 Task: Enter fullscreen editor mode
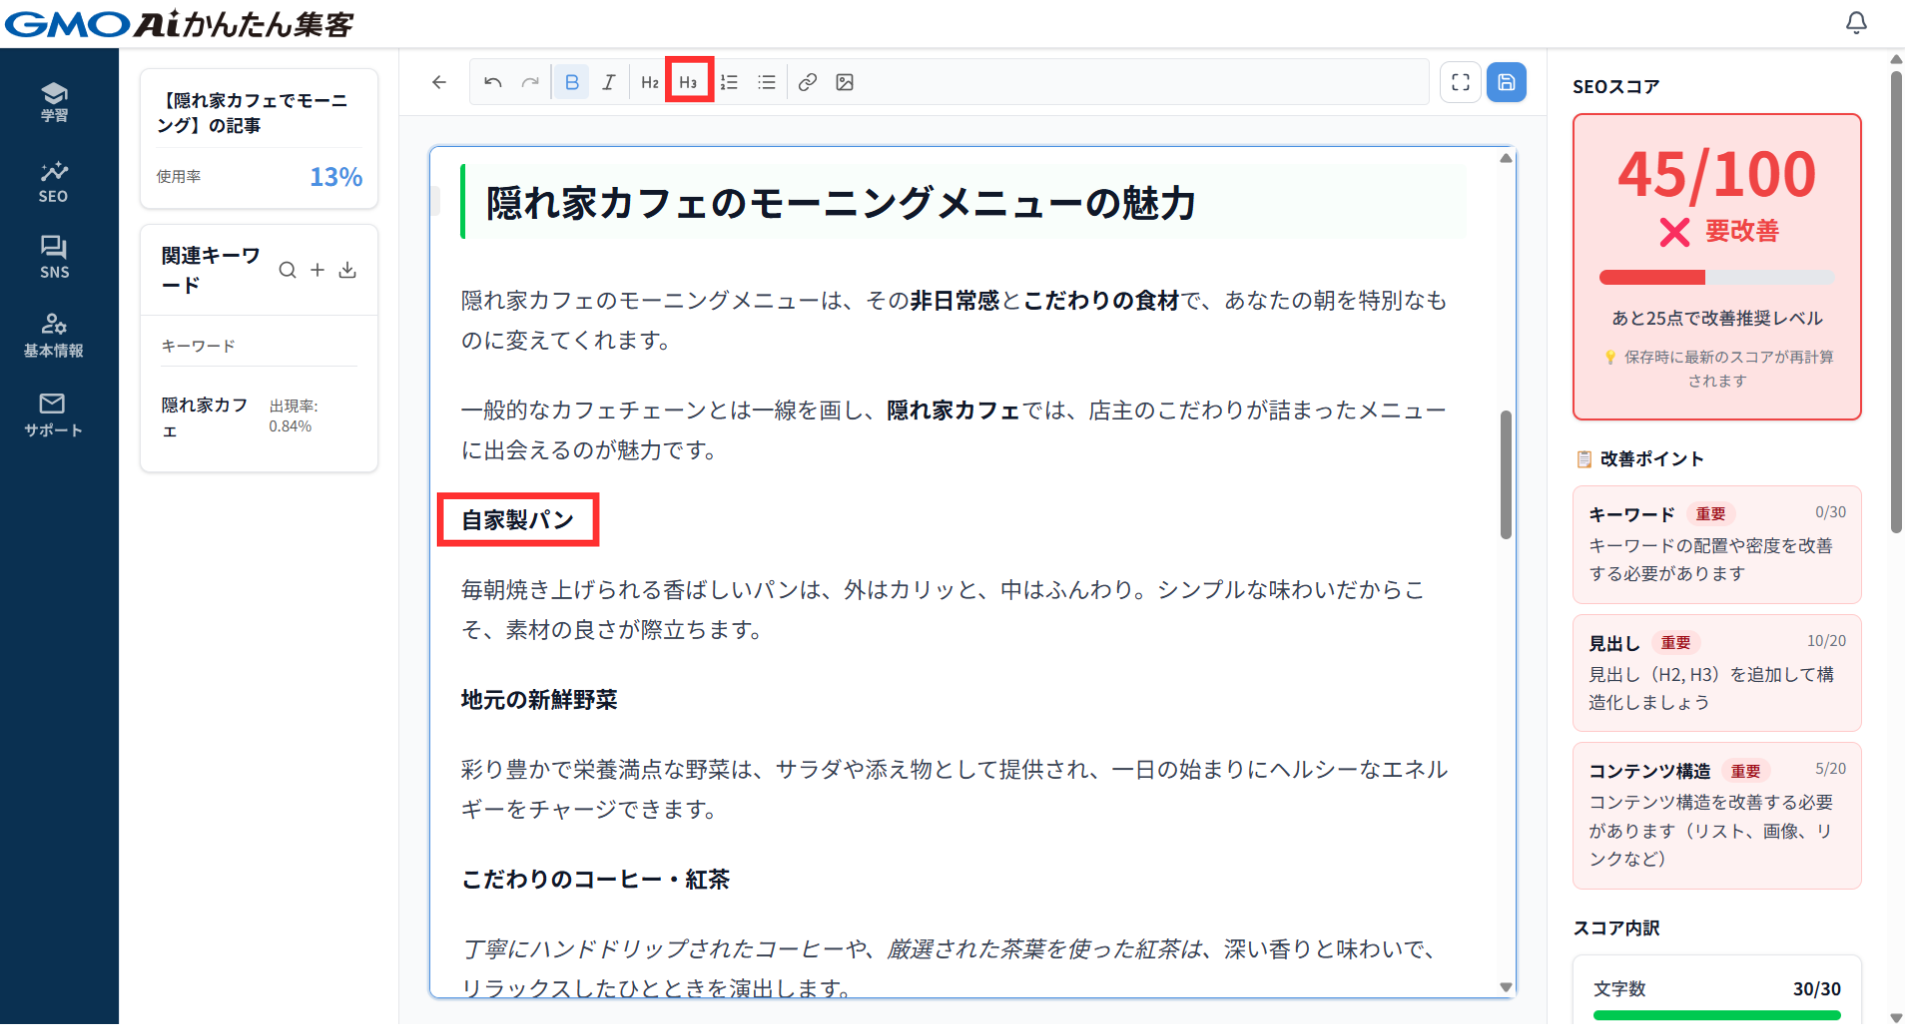(1460, 82)
